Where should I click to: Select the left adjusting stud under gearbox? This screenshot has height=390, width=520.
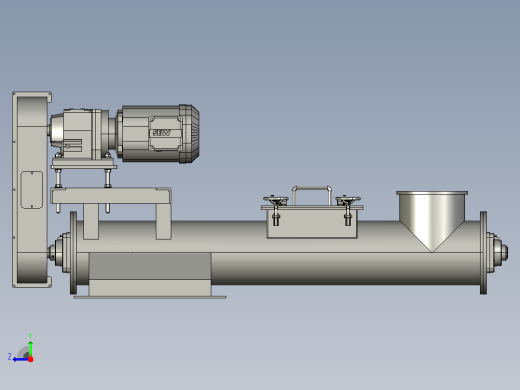pos(58,191)
